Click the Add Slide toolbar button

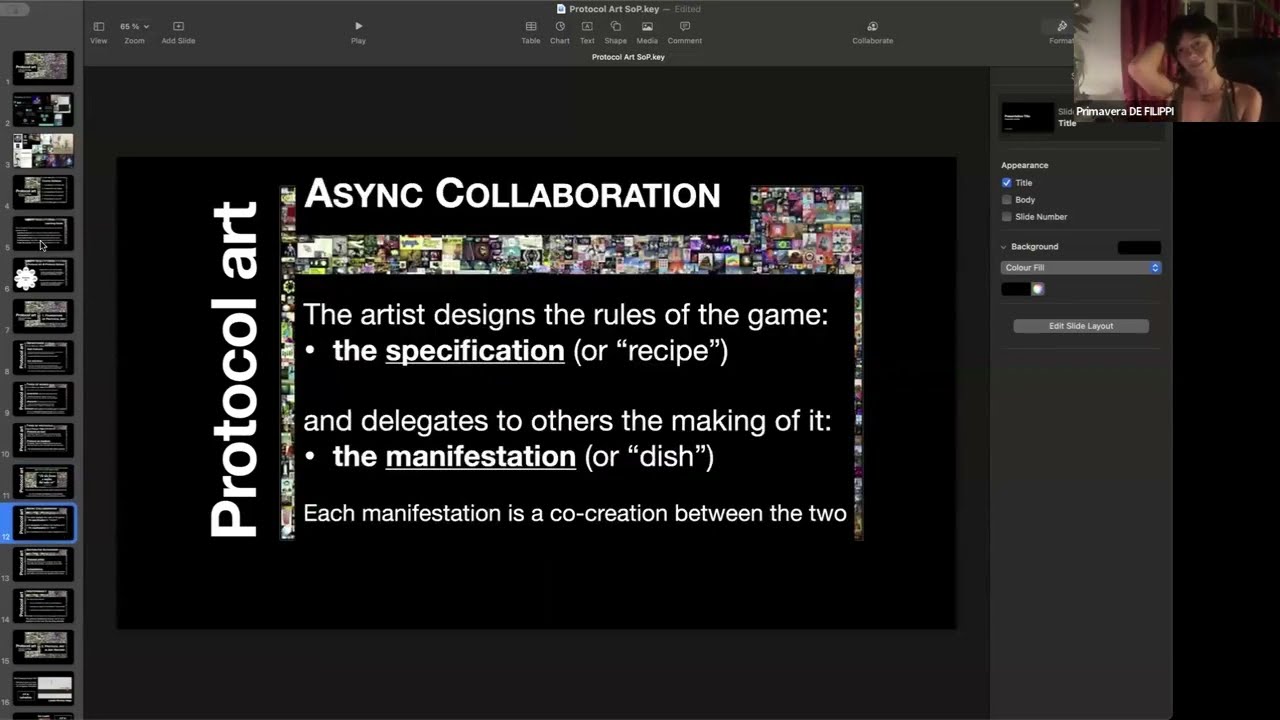178,32
